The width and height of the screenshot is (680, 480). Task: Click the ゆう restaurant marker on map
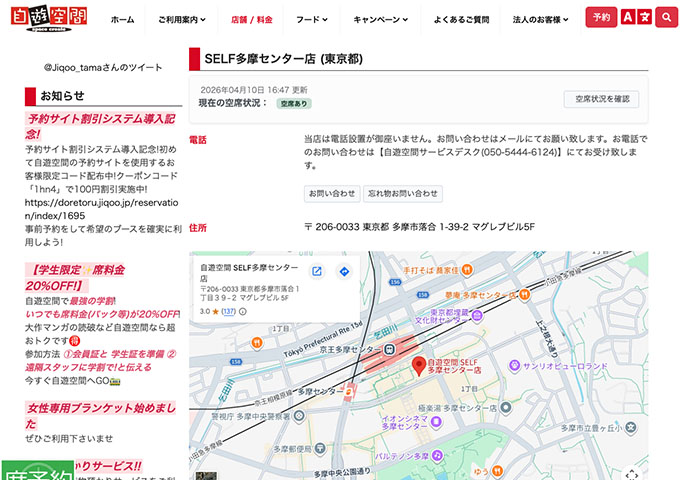tap(498, 471)
